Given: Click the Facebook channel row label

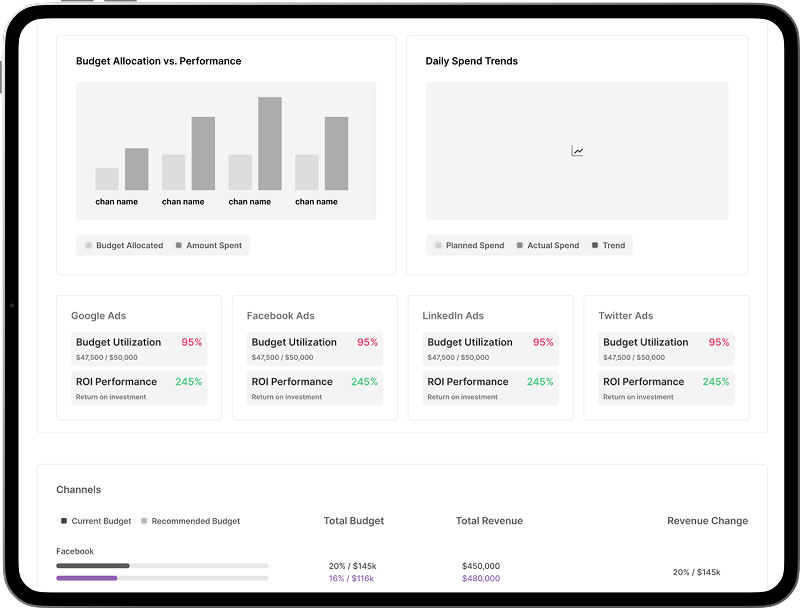Looking at the screenshot, I should tap(75, 551).
